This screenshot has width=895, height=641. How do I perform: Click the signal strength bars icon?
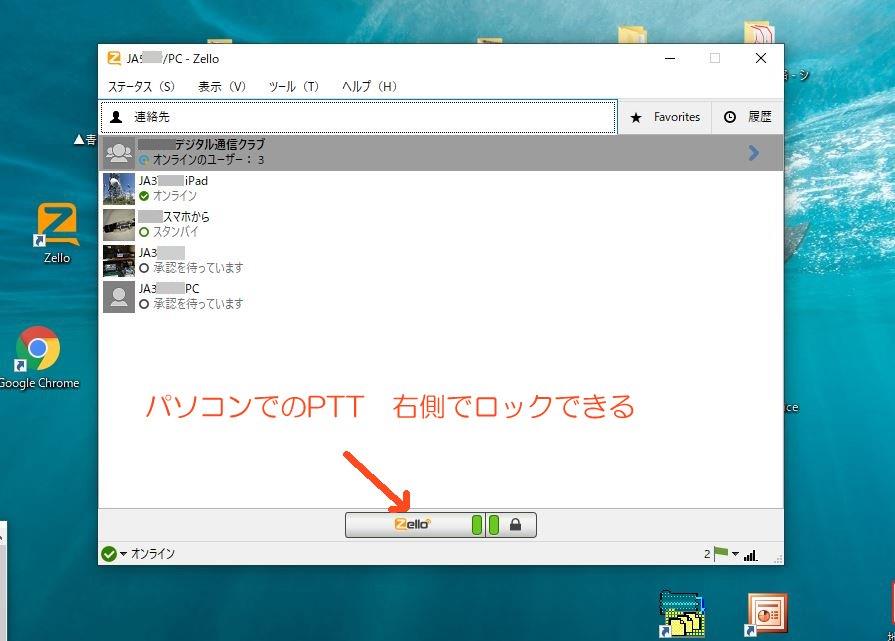pos(751,554)
